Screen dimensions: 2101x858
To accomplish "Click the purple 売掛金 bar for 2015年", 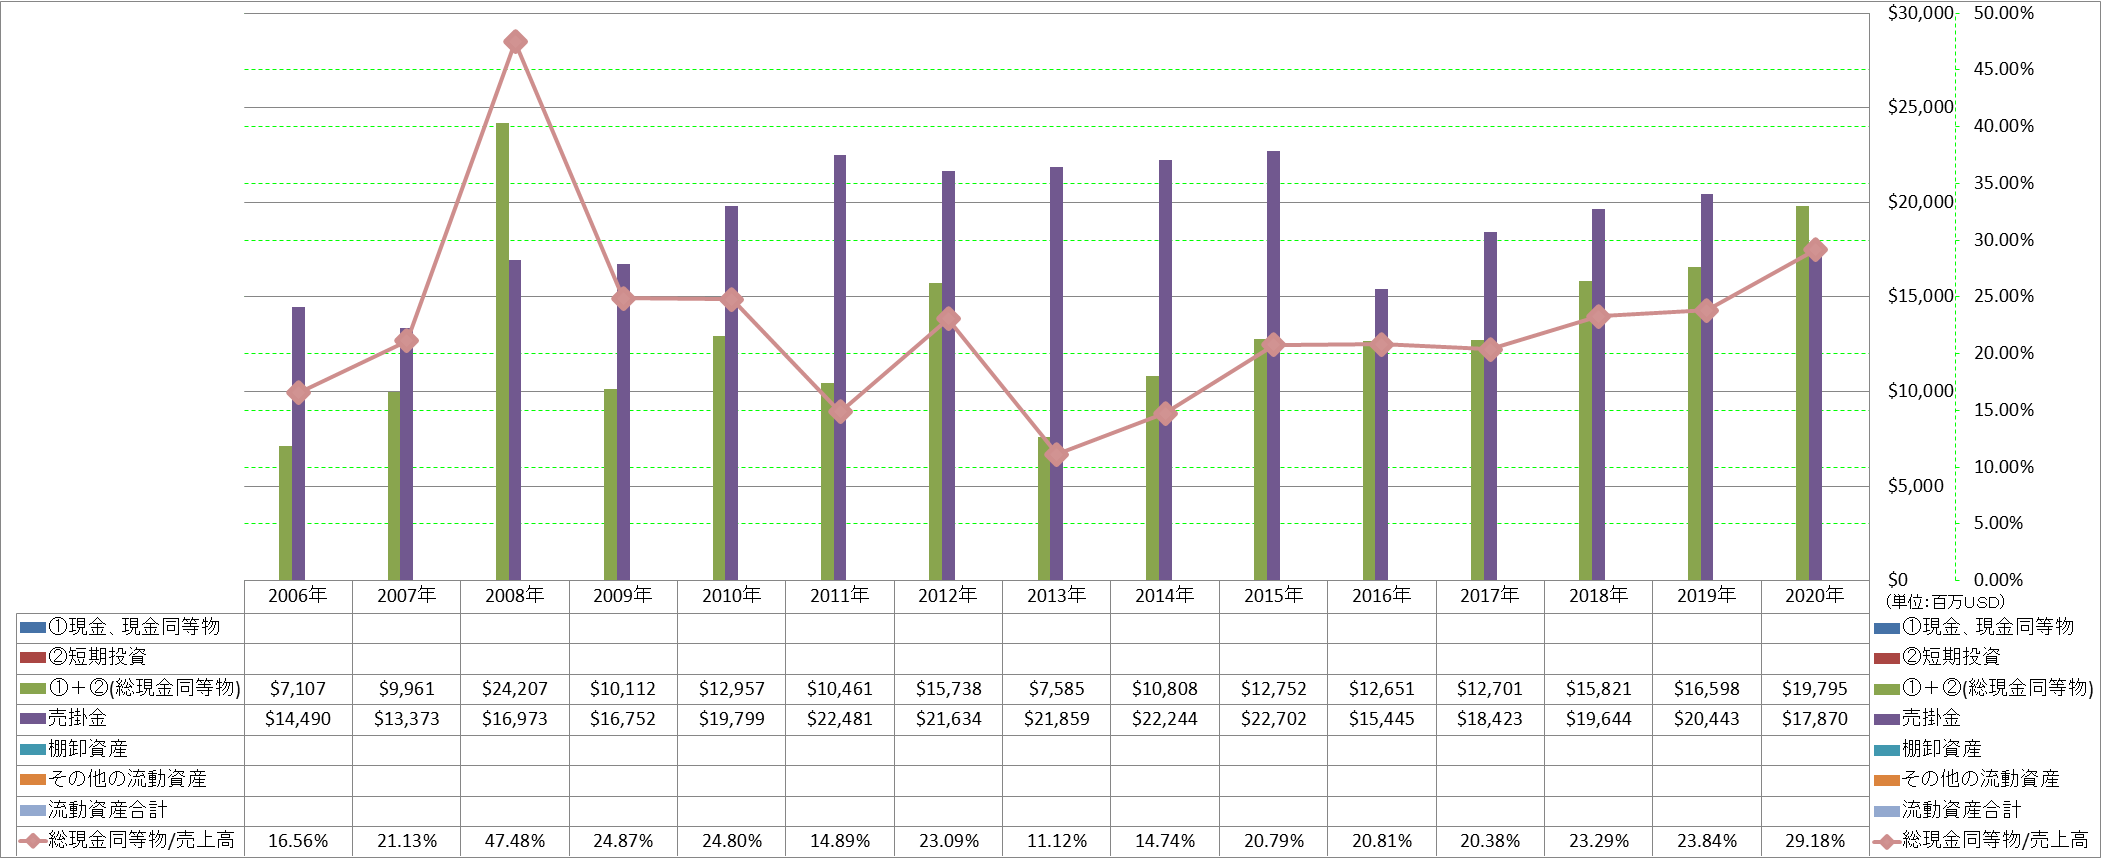I will point(1273,366).
